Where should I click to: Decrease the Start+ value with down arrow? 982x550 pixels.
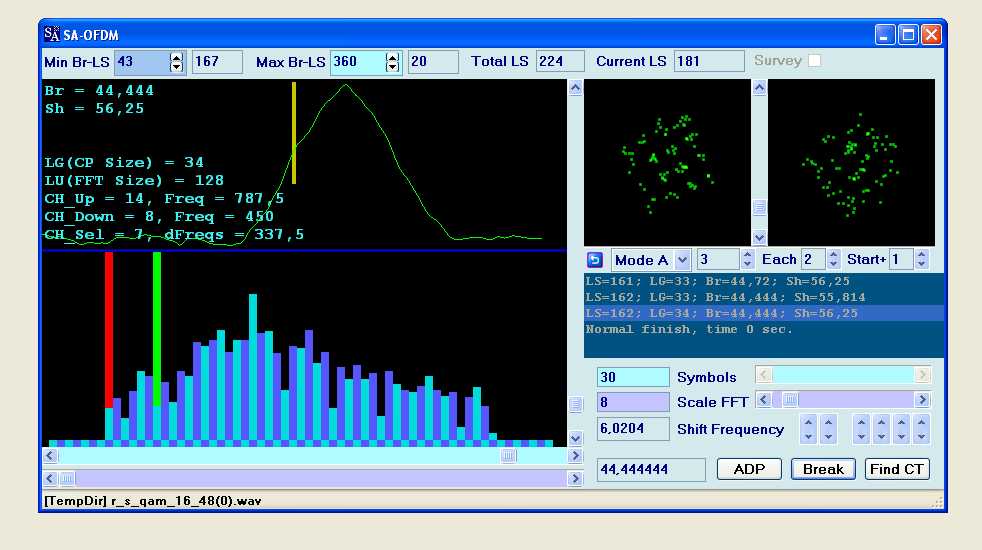click(921, 264)
